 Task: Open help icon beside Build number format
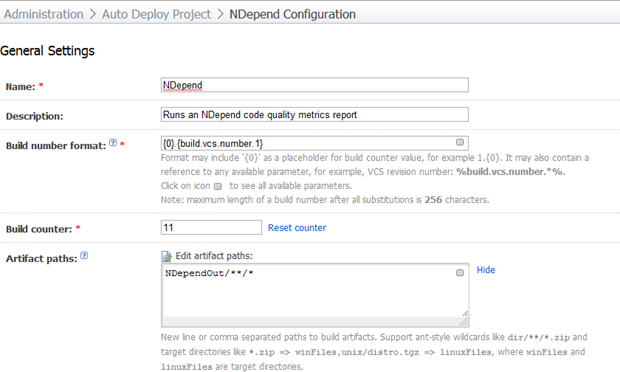point(113,143)
